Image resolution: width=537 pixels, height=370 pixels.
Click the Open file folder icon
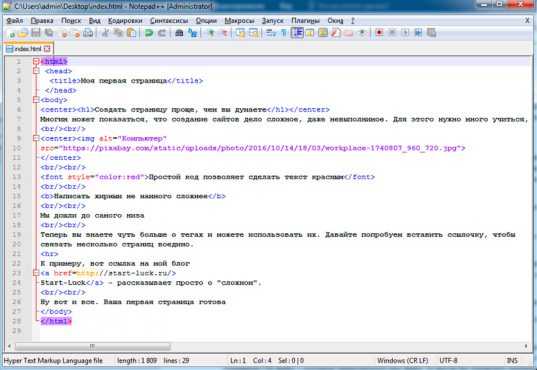(23, 33)
